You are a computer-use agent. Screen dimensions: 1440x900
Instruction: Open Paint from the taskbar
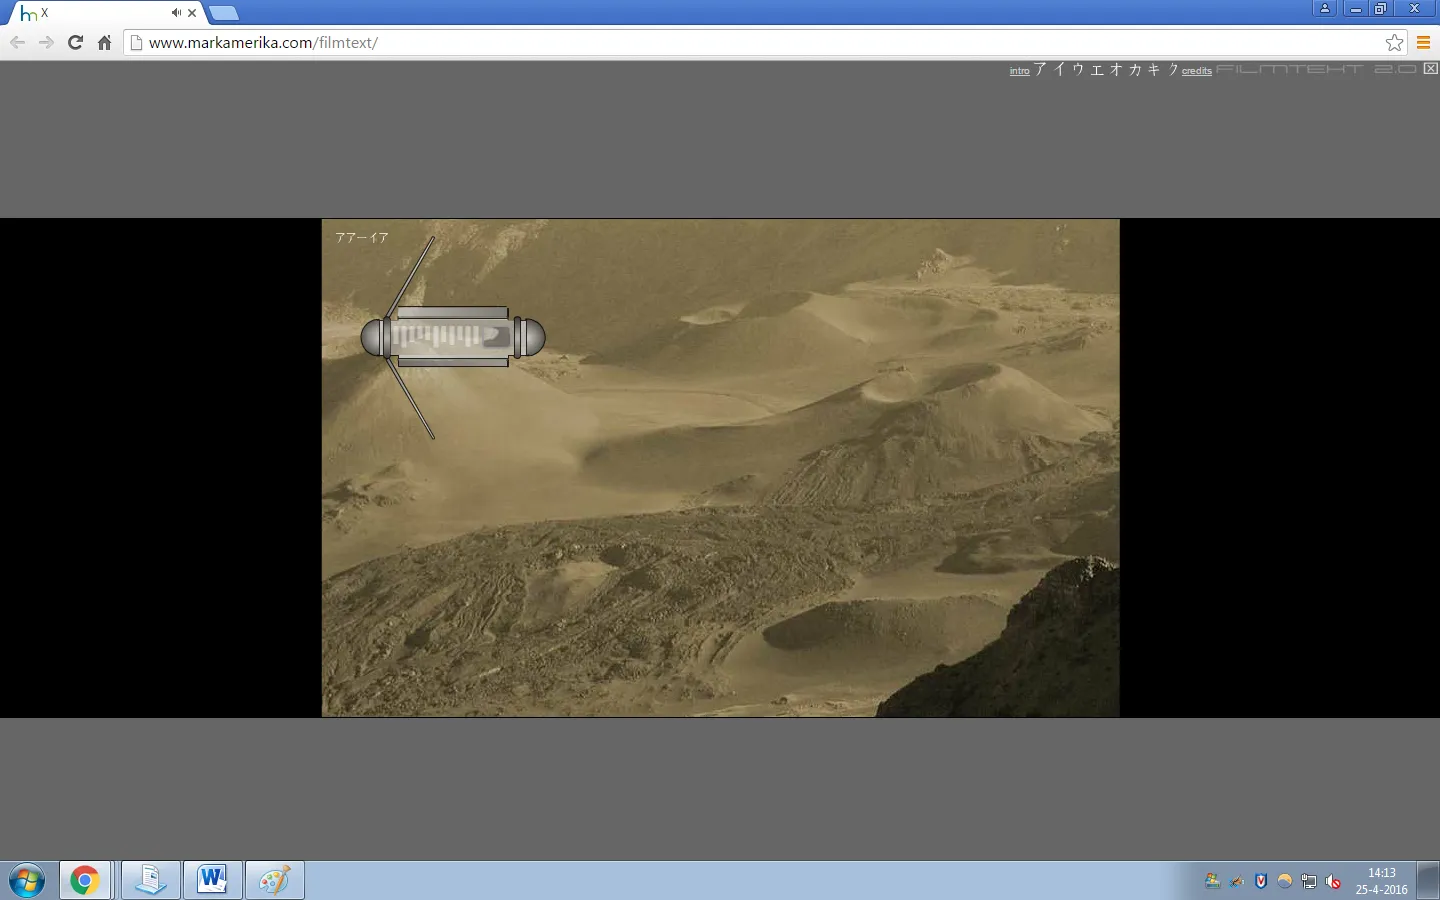pos(274,880)
